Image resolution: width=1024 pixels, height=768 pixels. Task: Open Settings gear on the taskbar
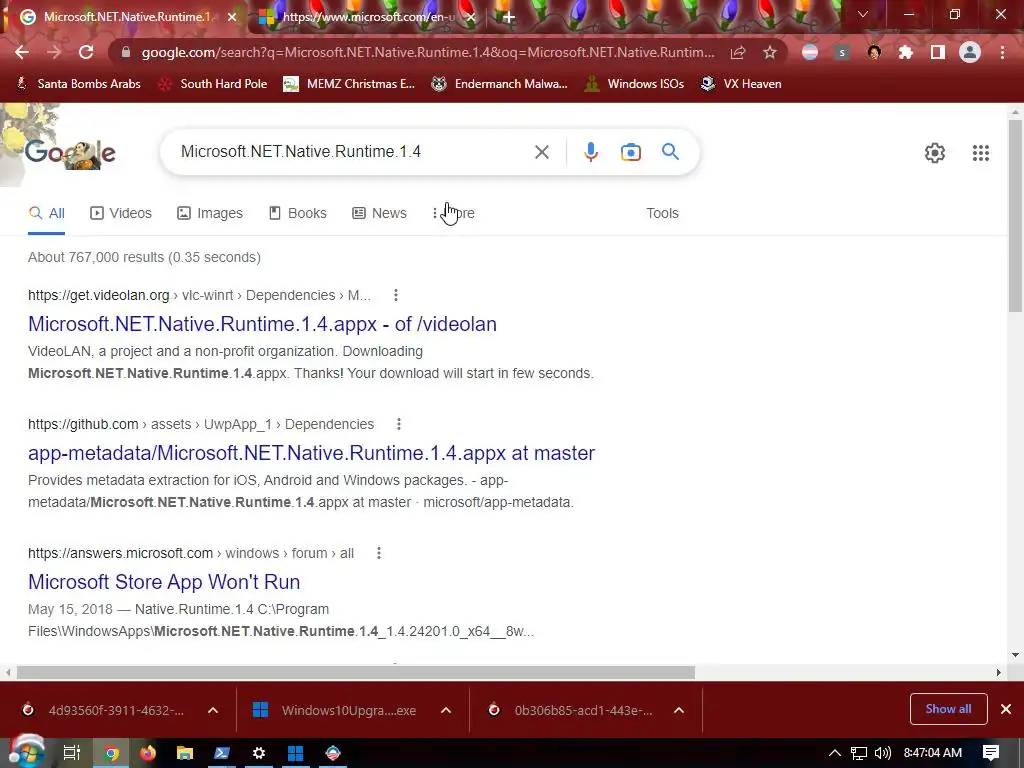point(259,753)
